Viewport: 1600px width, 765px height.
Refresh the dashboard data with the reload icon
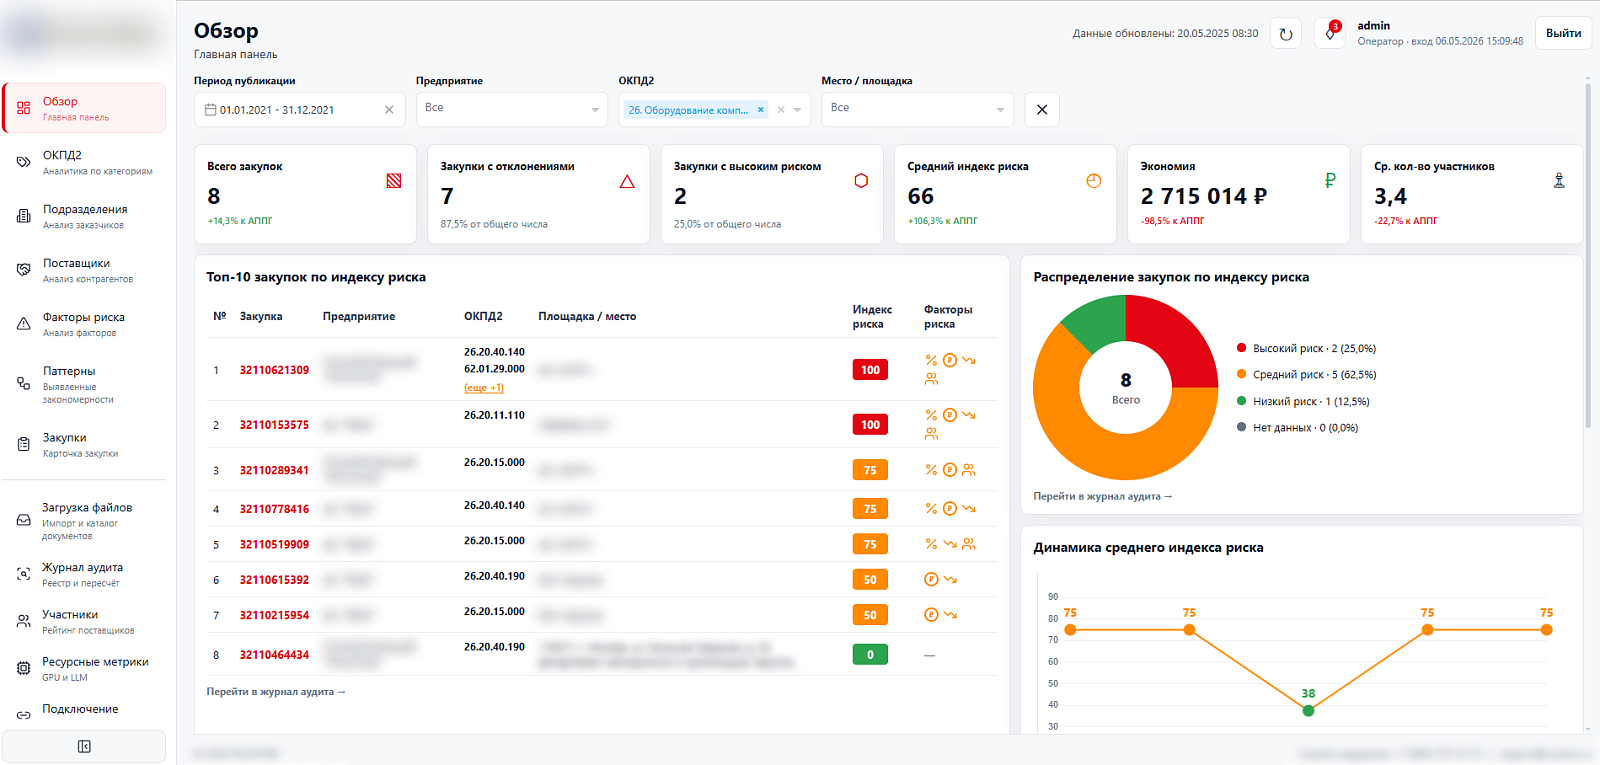tap(1286, 34)
